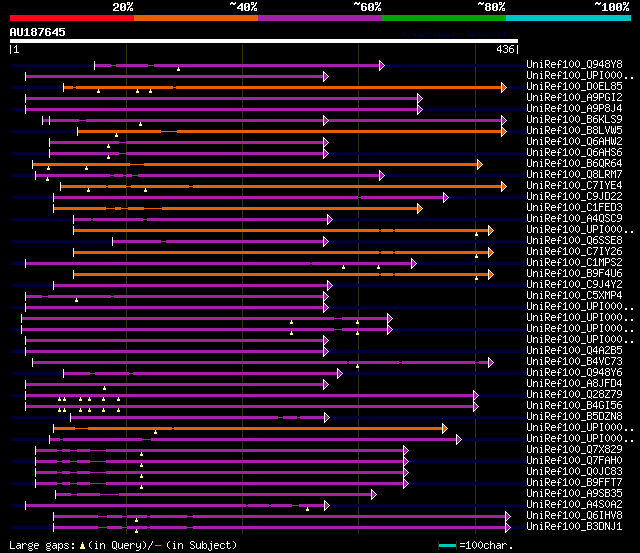Viewport: 640px width, 553px height.
Task: Open the UniRef100_A9P8J4 hit label
Action: (x=574, y=109)
